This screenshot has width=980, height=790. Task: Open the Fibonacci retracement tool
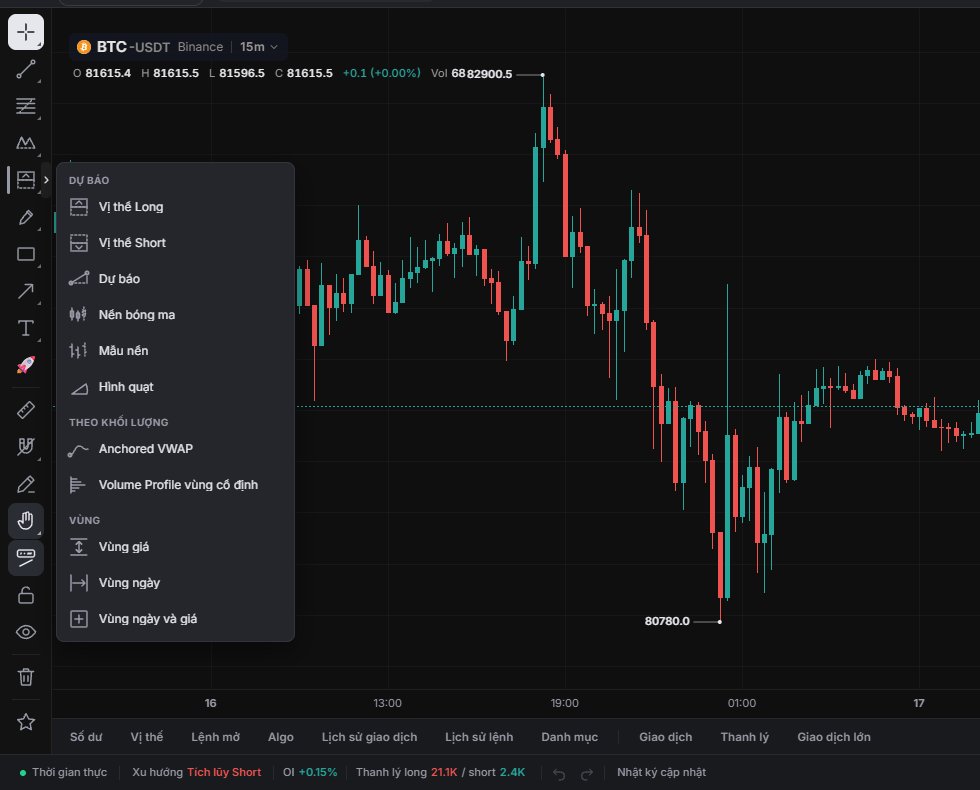pyautogui.click(x=26, y=106)
